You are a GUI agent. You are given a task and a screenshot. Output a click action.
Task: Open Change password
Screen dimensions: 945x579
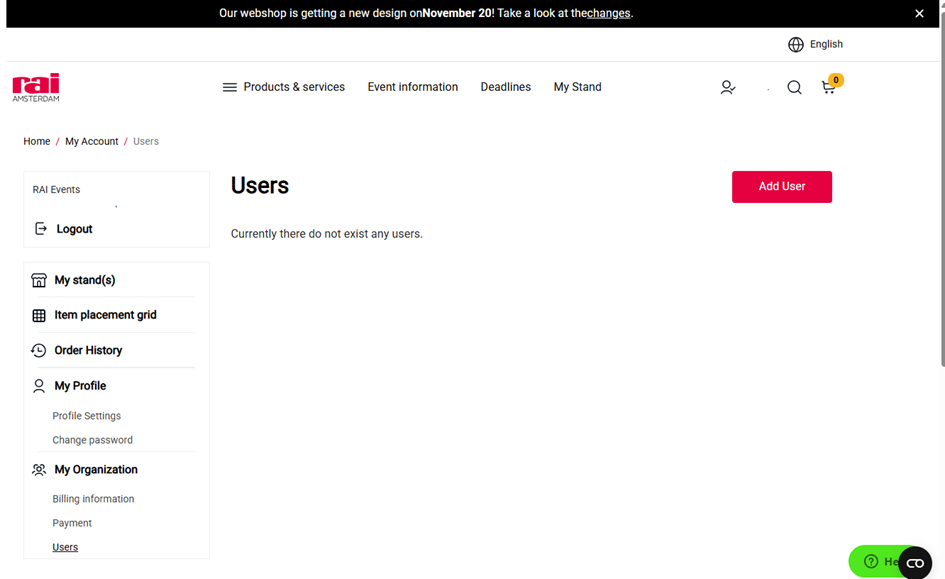click(x=92, y=440)
